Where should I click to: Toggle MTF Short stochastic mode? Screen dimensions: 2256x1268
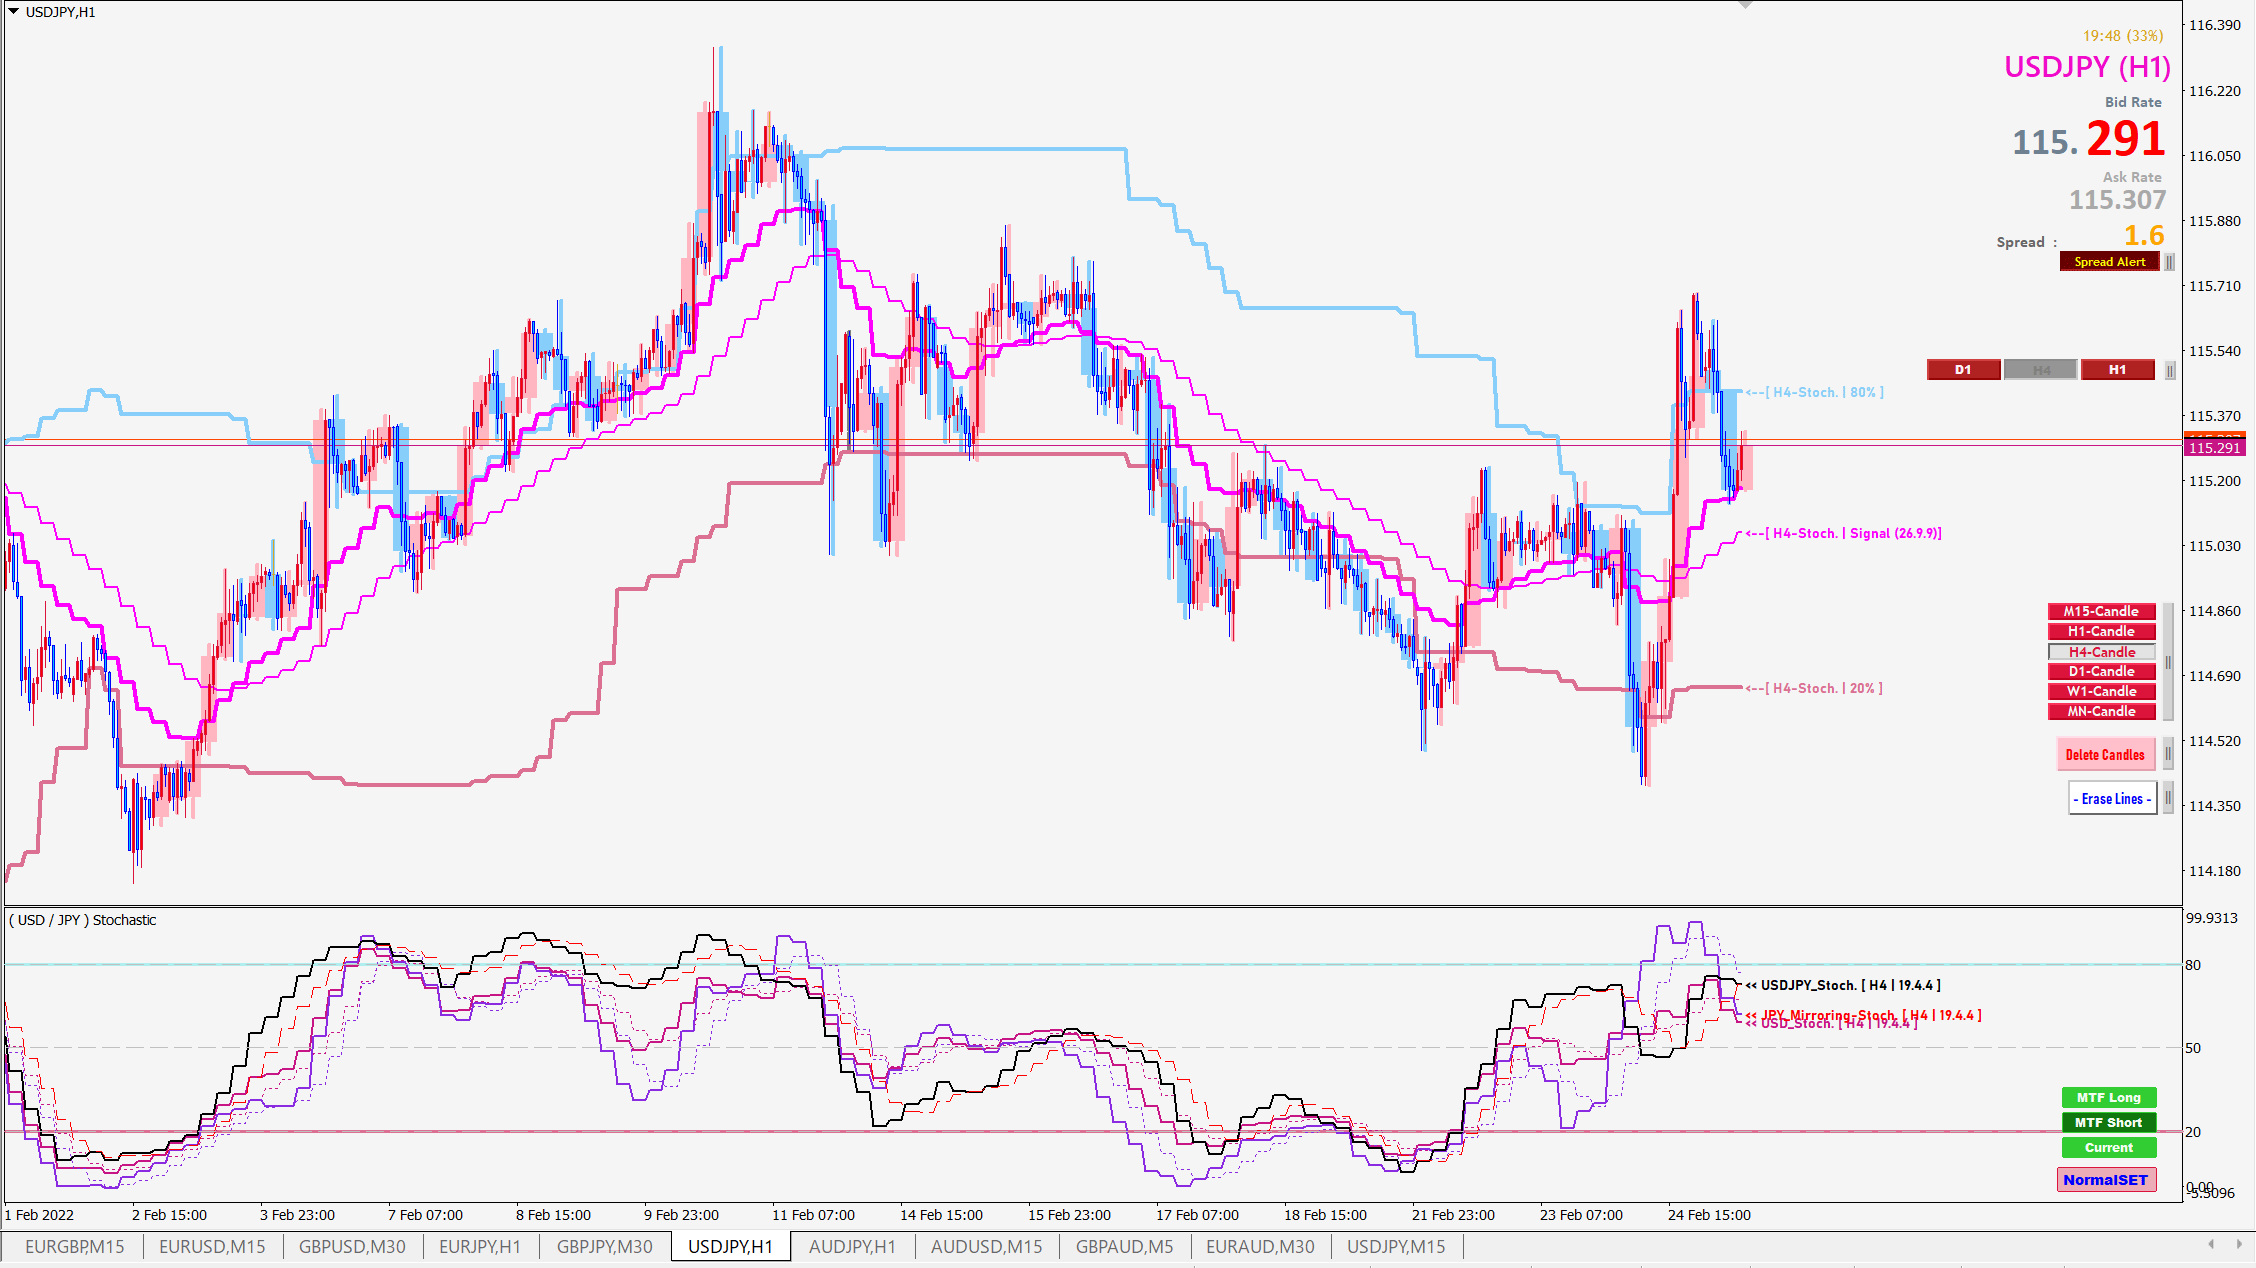(2108, 1123)
